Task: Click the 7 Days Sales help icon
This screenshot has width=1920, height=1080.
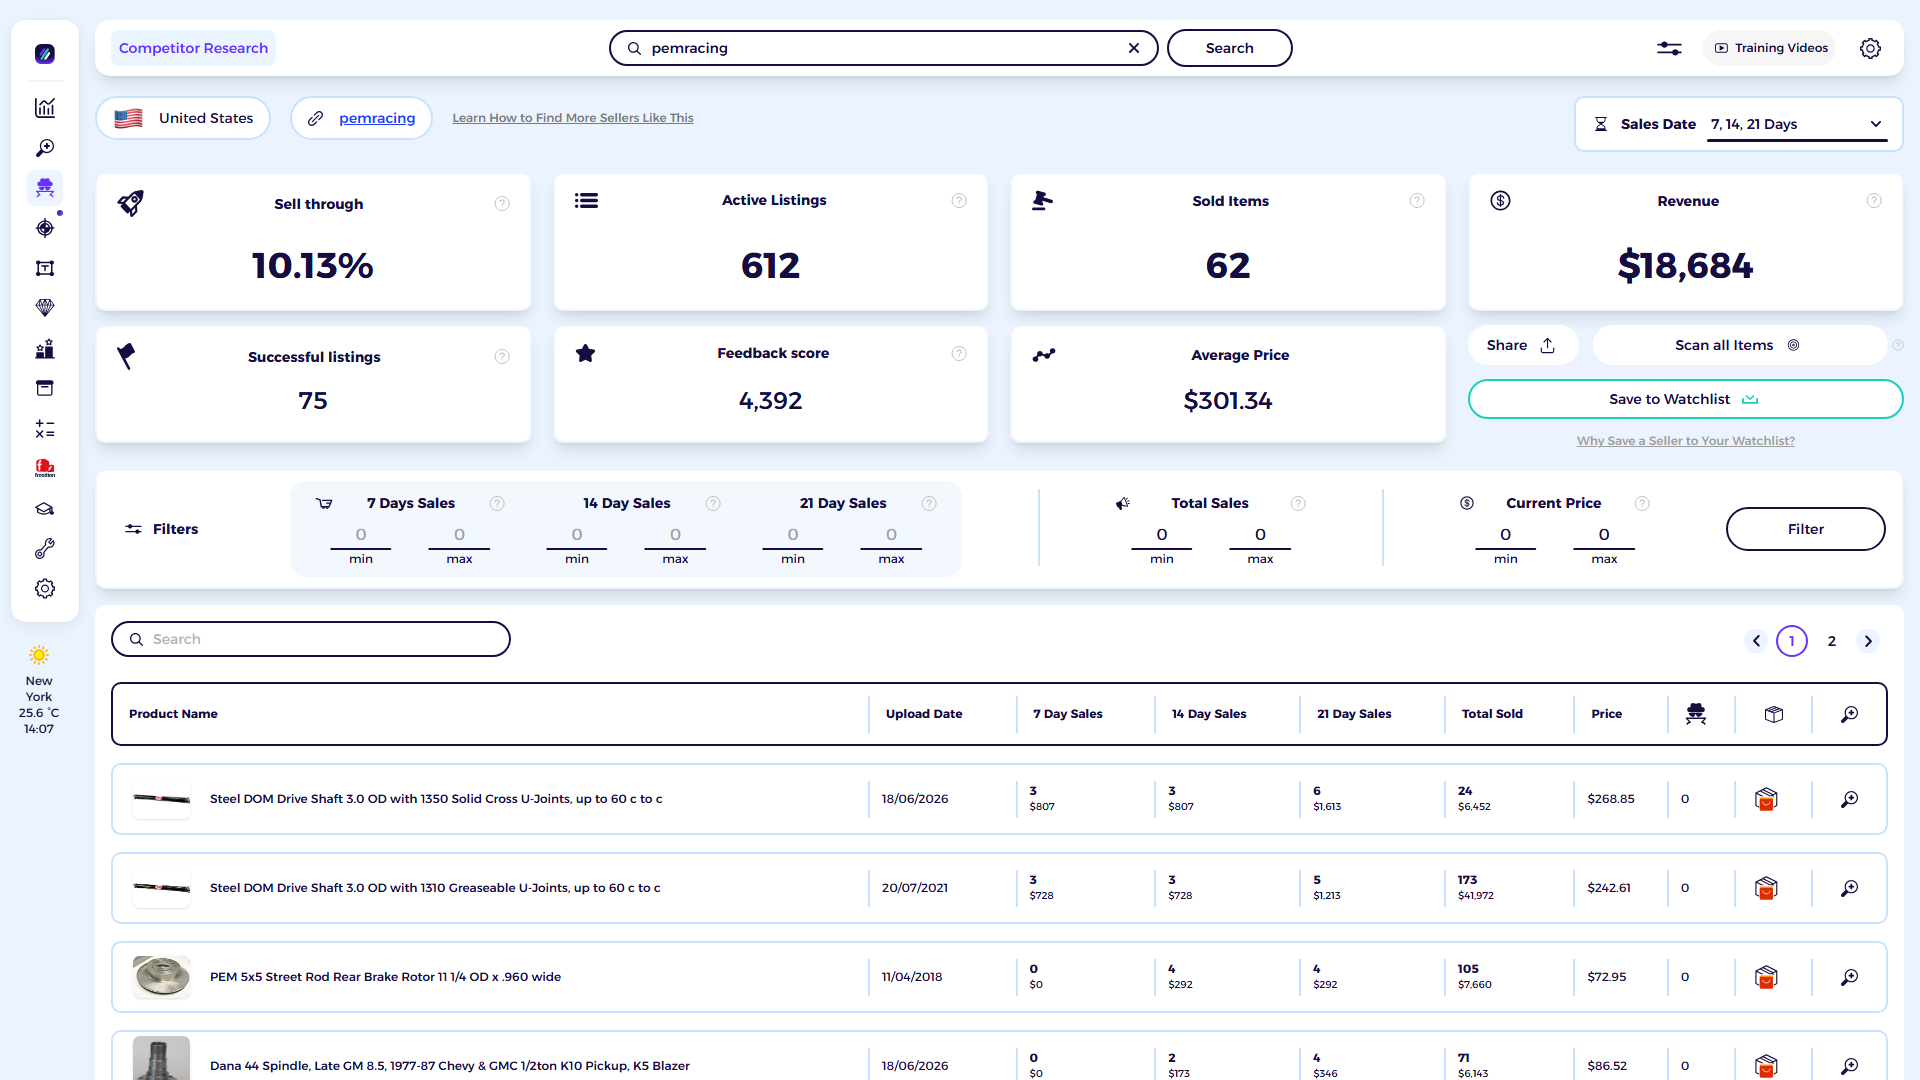Action: (x=497, y=504)
